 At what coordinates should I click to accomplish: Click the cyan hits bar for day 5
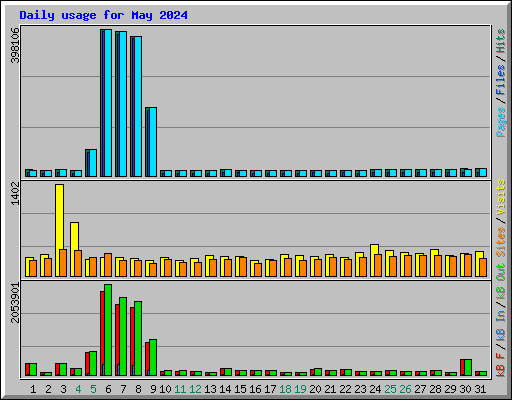93,163
